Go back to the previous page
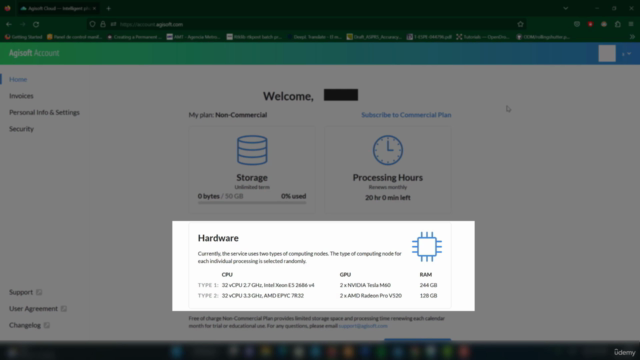 click(x=9, y=24)
